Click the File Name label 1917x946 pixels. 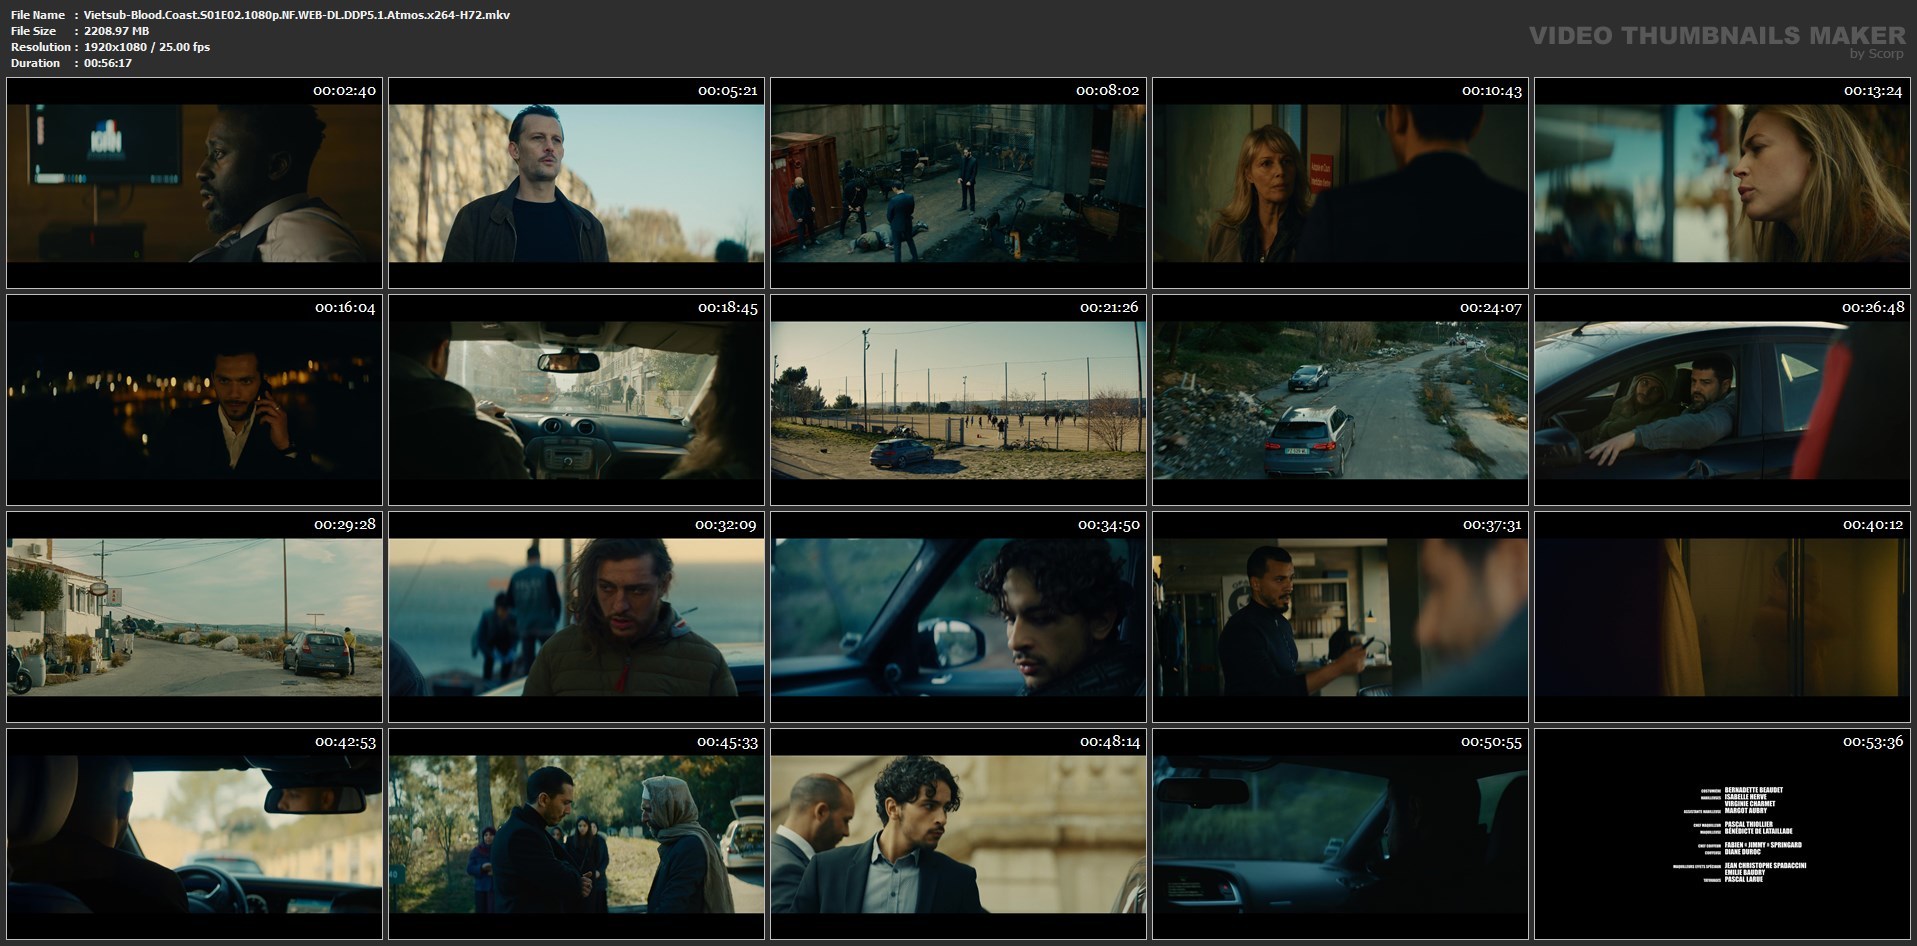coord(38,15)
